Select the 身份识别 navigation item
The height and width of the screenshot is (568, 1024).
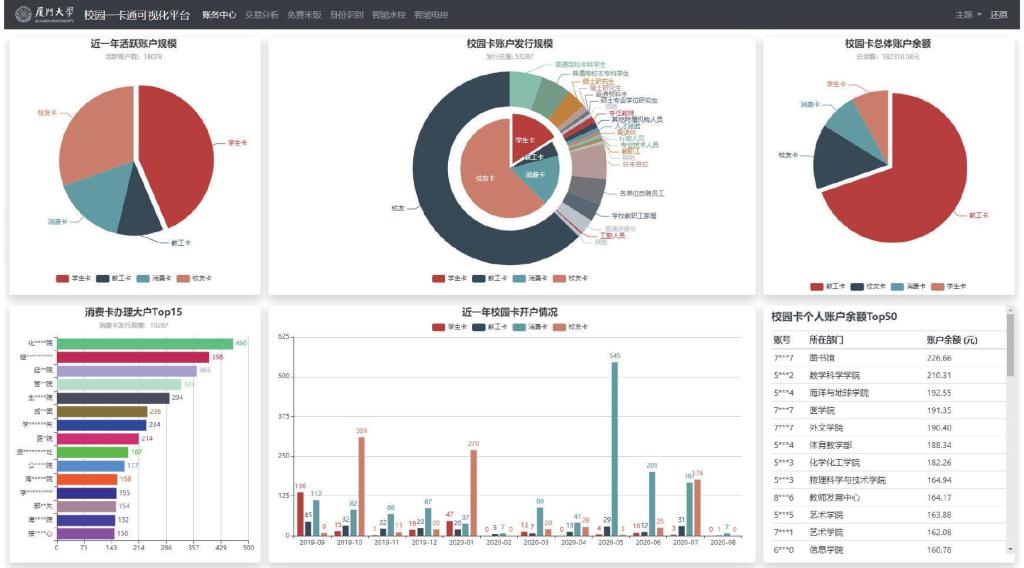tap(347, 15)
